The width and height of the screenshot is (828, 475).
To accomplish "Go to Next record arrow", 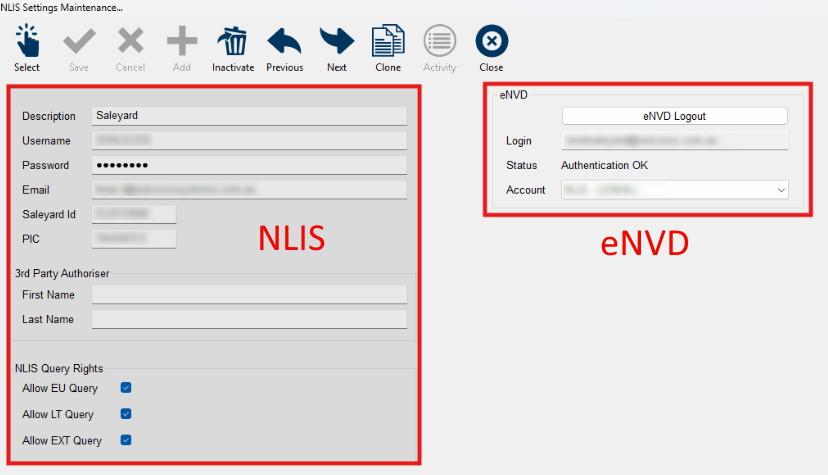I will pos(337,42).
